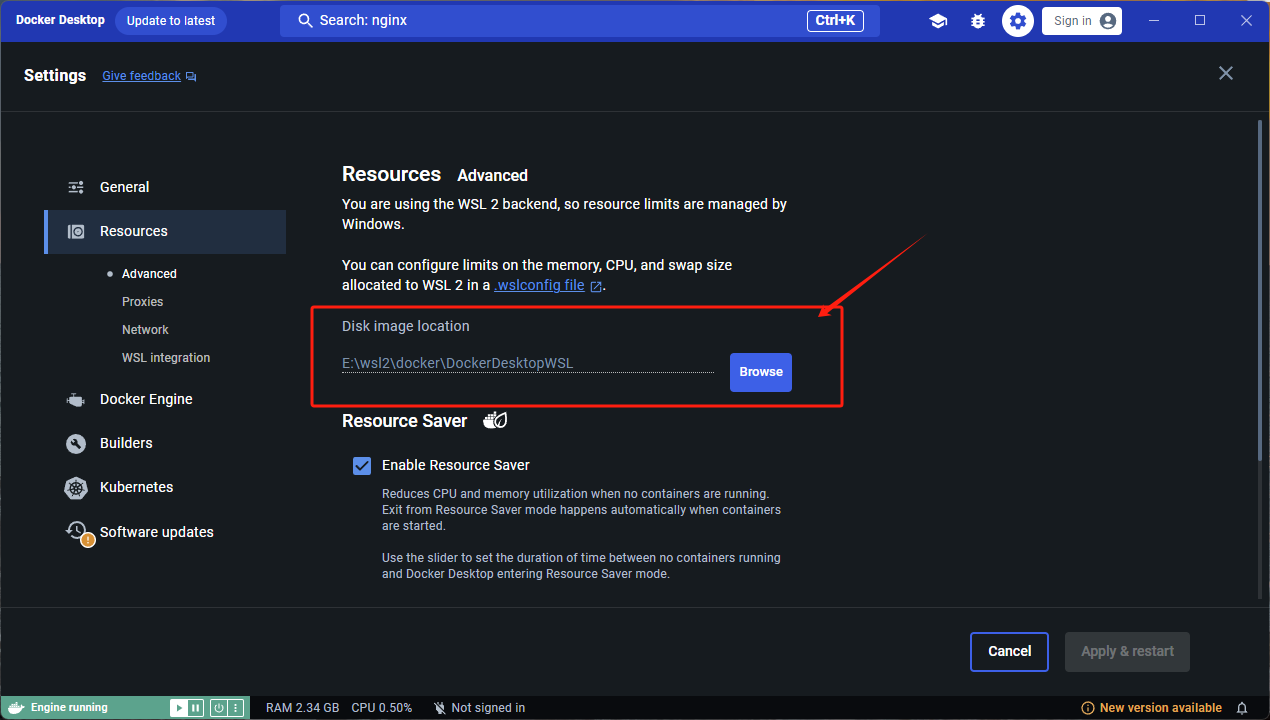Click the settings vertical scrollbar
The image size is (1270, 720).
[x=1259, y=290]
